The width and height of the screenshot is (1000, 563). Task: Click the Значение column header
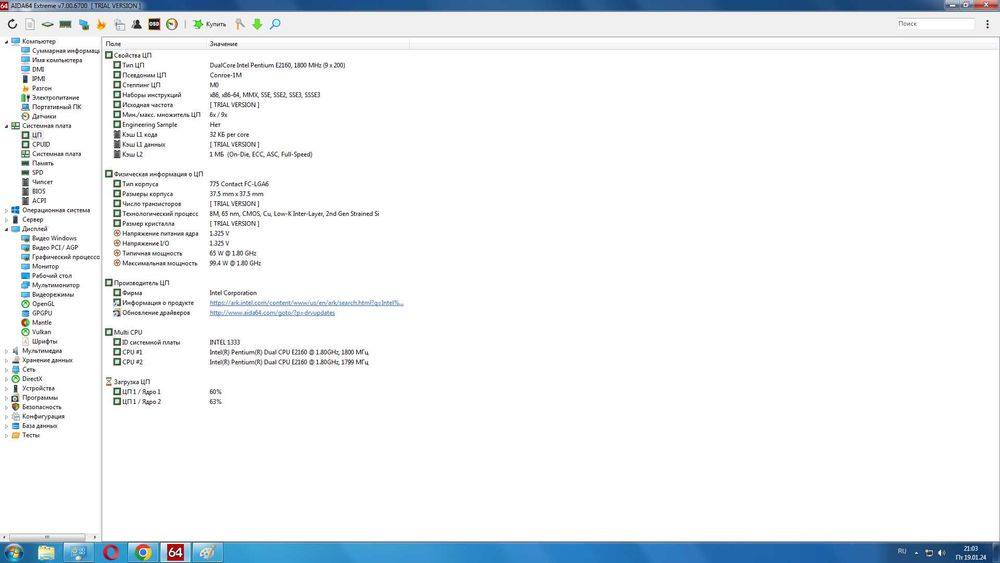point(308,44)
